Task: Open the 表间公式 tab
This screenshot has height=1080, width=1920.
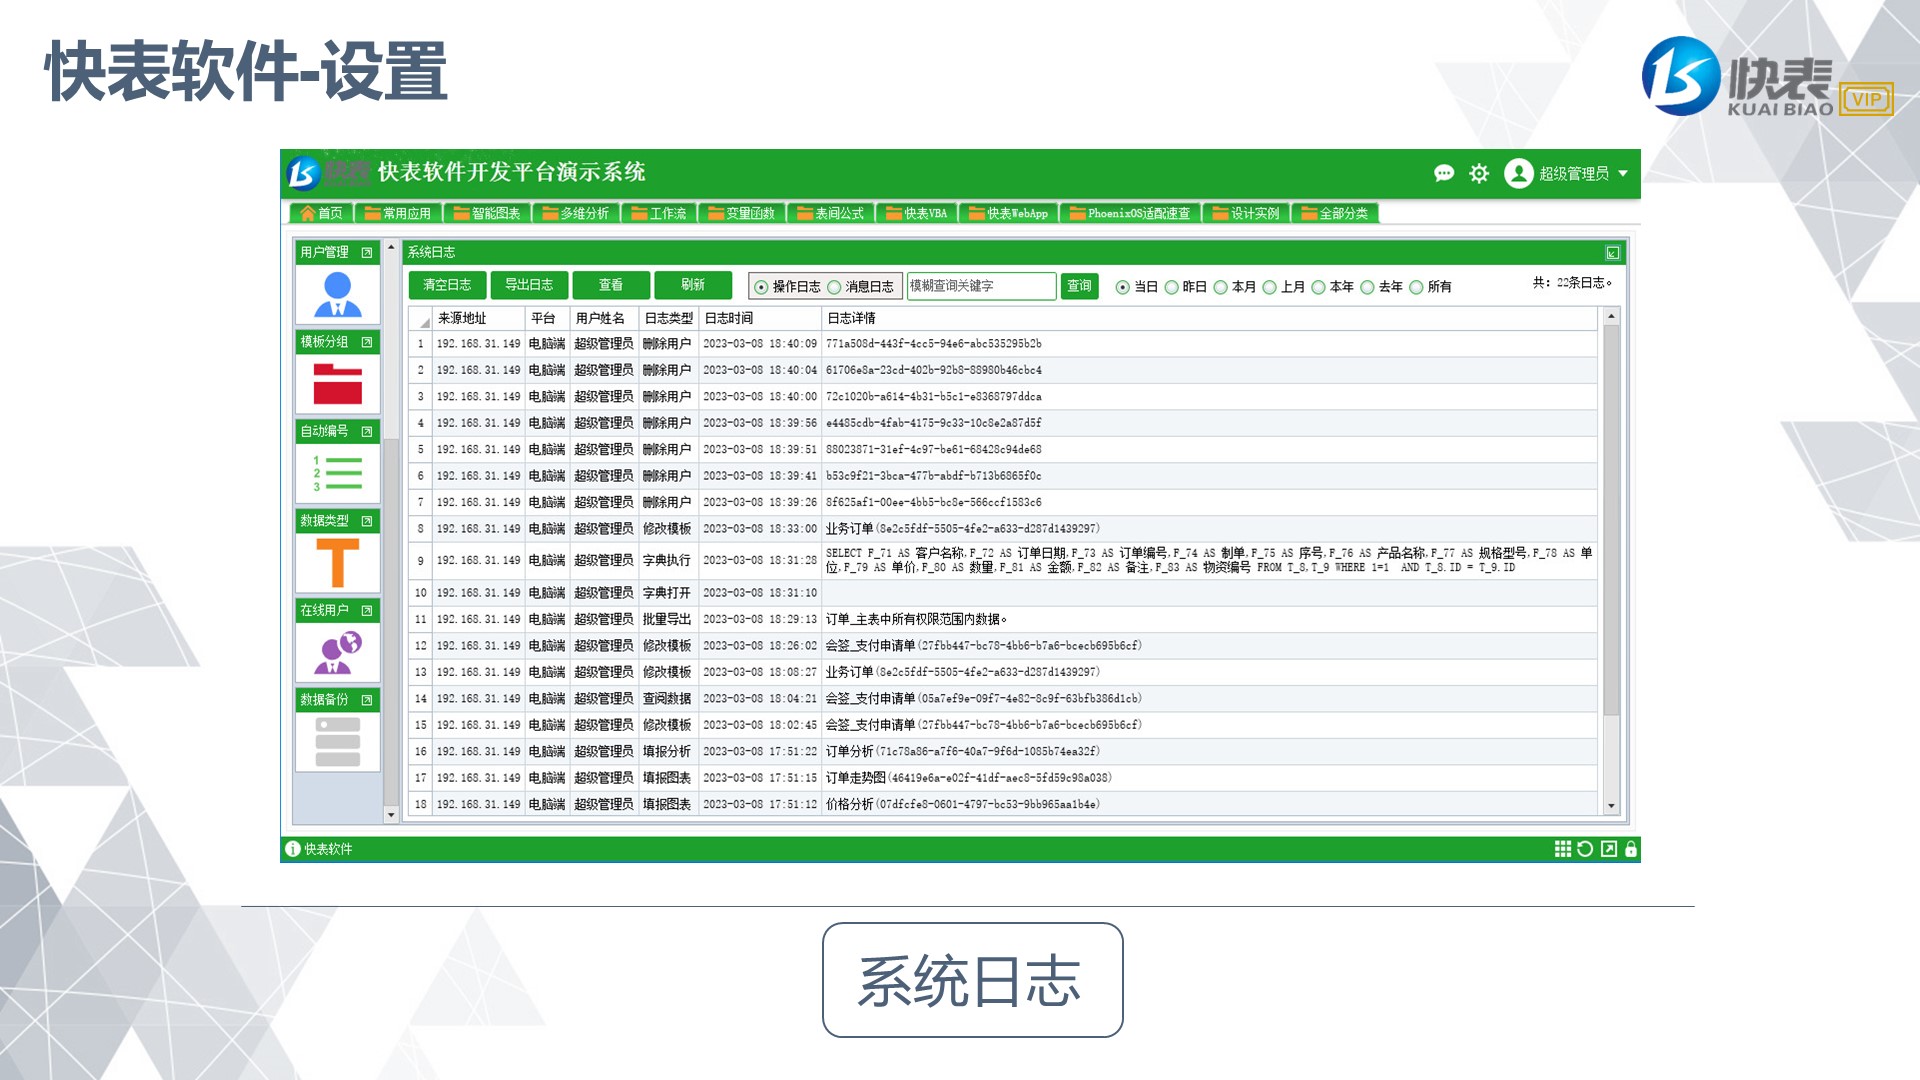Action: pos(831,213)
